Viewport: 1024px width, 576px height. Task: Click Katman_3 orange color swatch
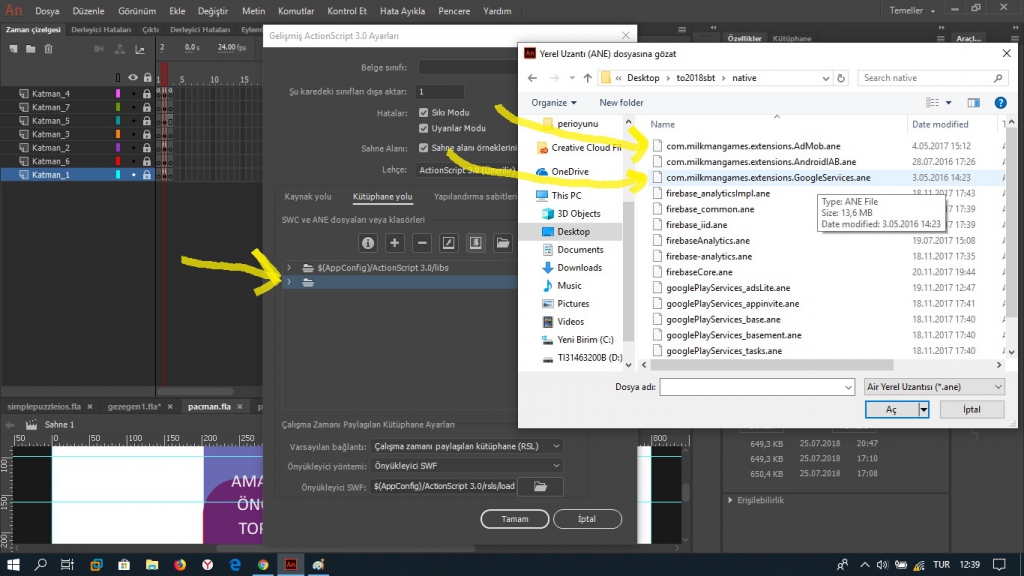(118, 135)
